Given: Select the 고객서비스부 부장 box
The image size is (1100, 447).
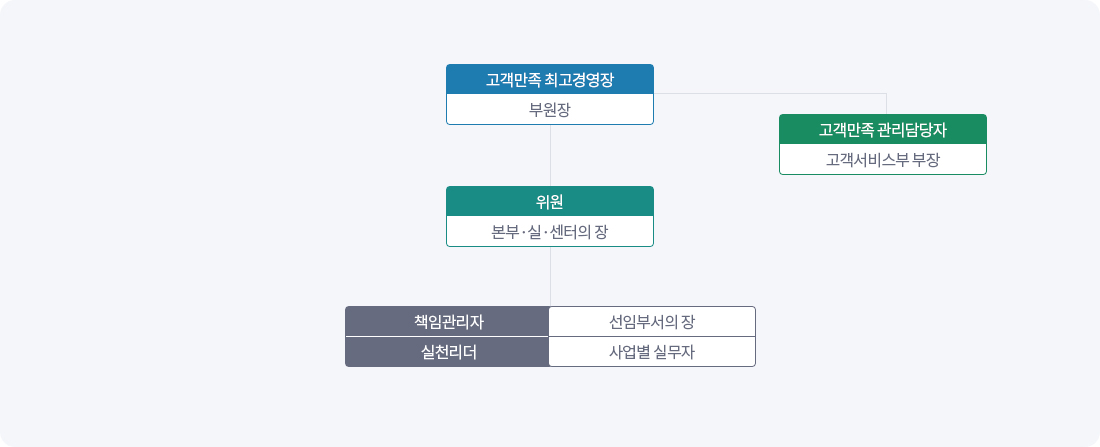Looking at the screenshot, I should 882,159.
